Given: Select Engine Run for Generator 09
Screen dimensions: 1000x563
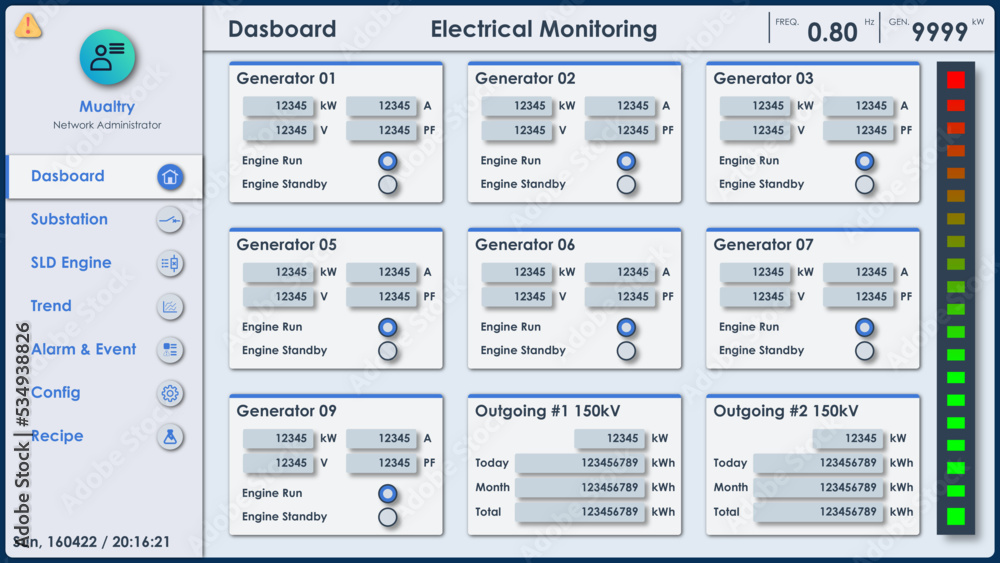Looking at the screenshot, I should point(387,494).
